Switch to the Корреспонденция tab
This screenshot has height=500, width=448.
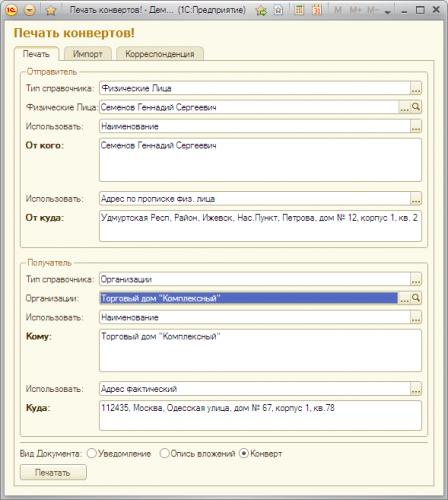160,54
